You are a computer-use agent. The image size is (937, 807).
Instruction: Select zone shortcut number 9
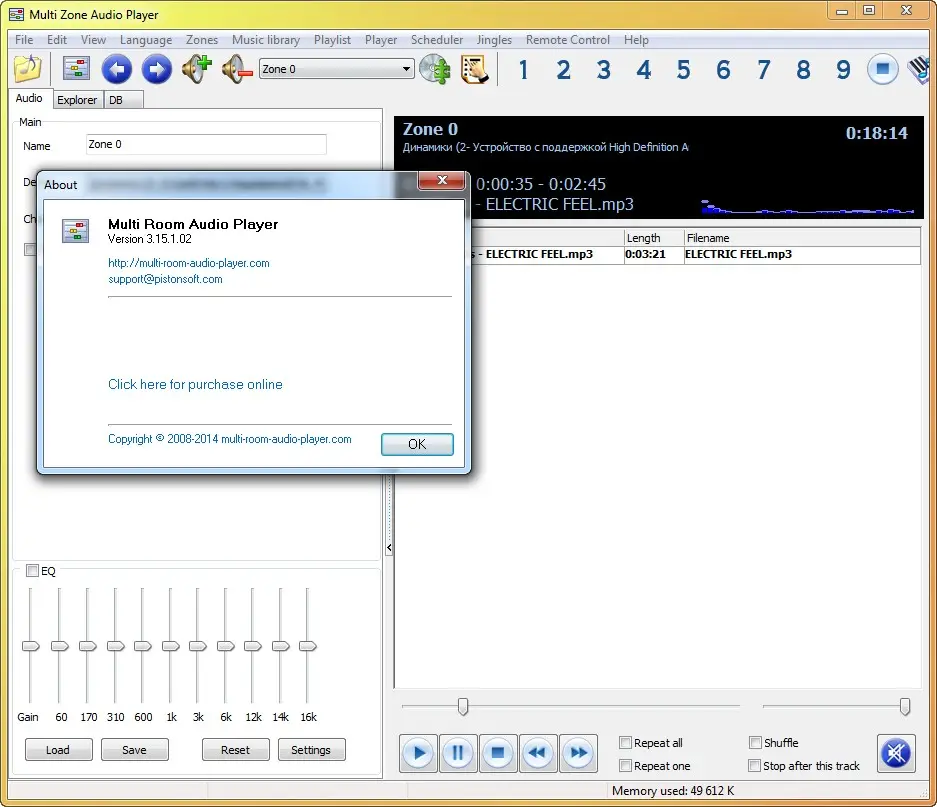coord(844,70)
